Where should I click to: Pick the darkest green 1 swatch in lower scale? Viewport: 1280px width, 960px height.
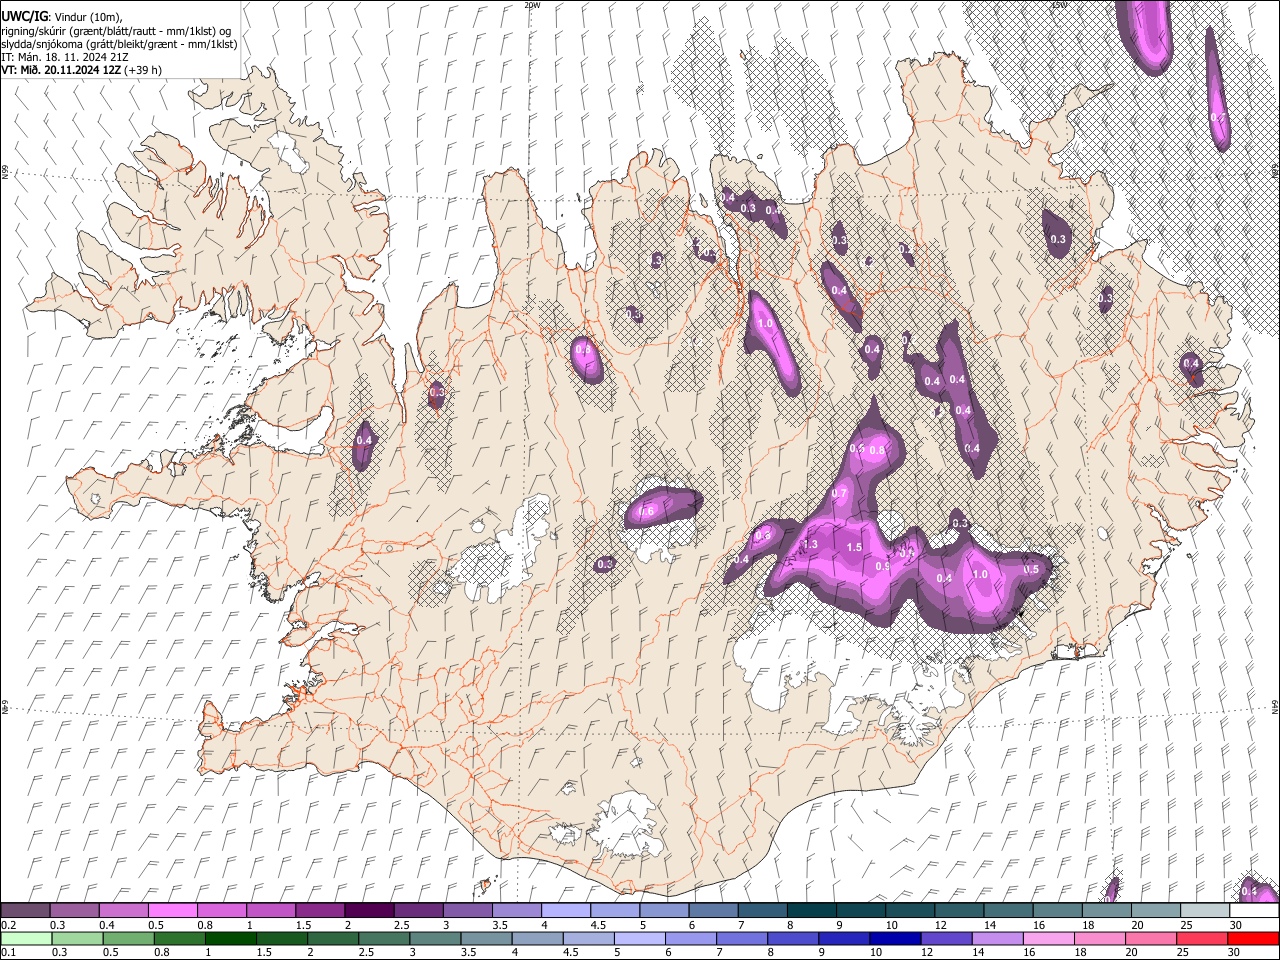230,938
